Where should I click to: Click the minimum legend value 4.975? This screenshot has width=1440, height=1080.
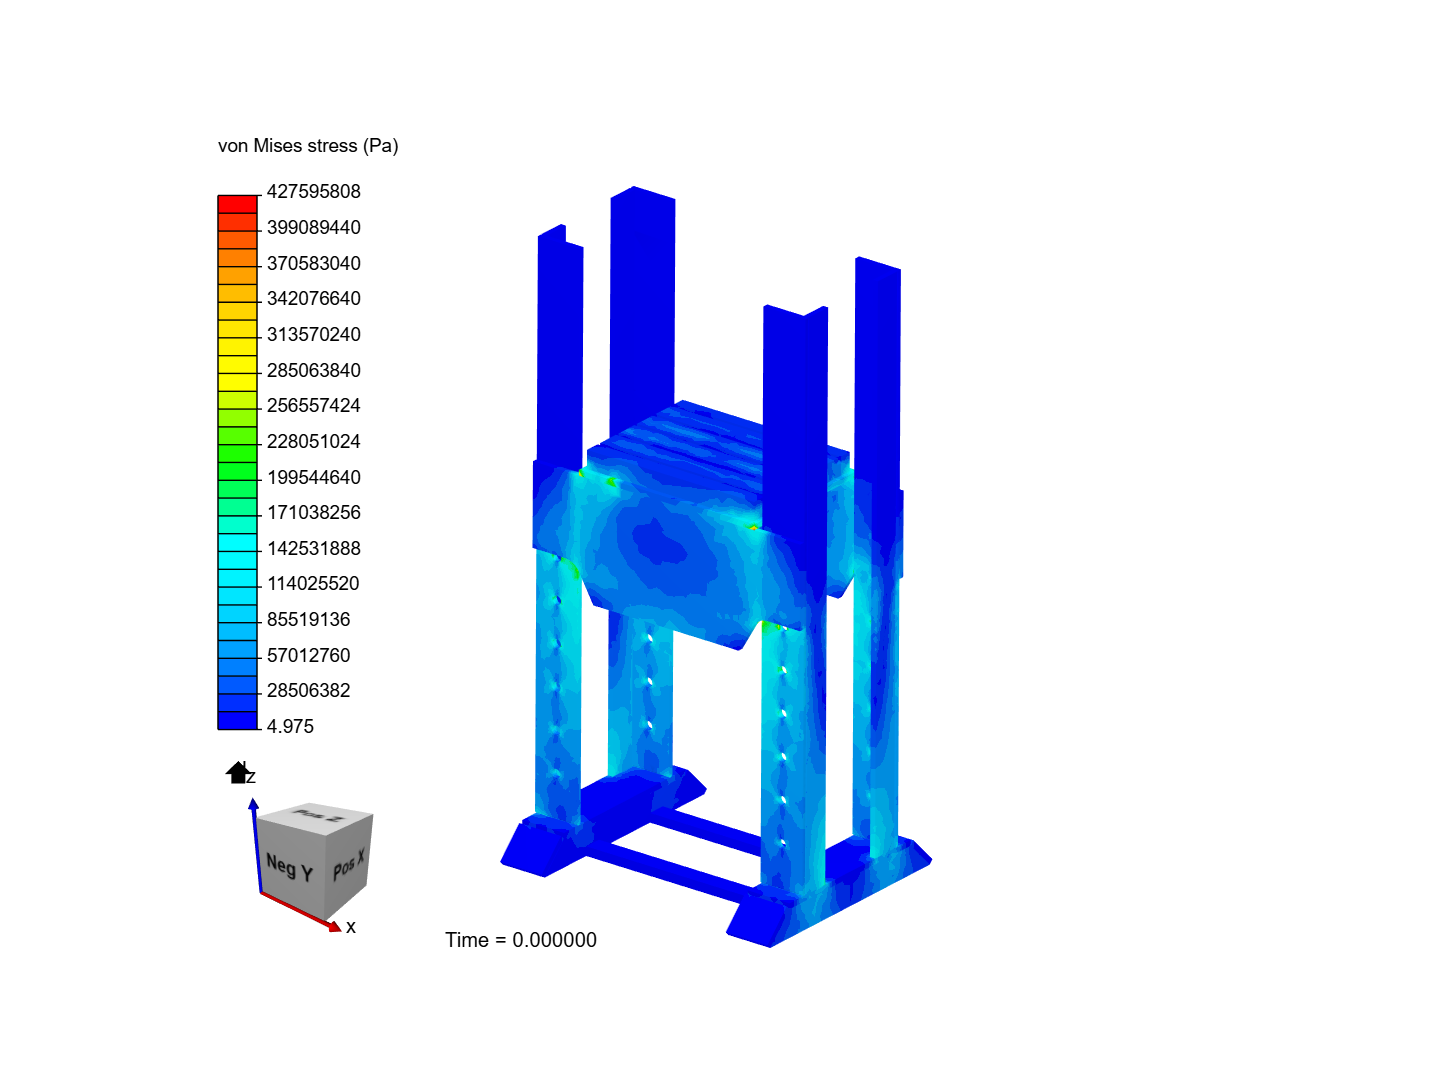[x=290, y=727]
